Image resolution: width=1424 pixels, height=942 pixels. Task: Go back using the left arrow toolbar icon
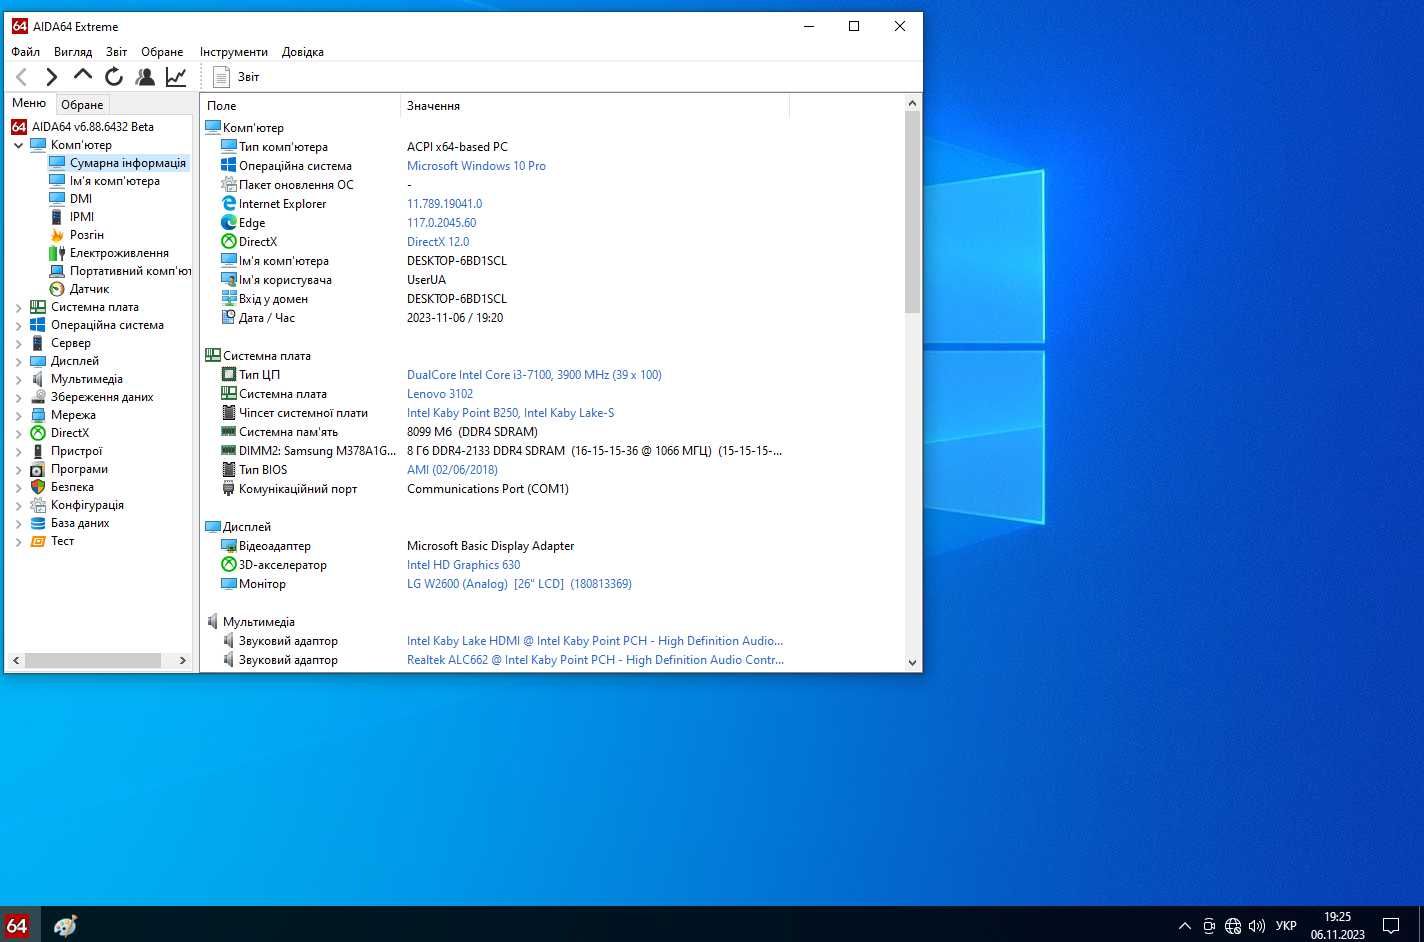click(x=21, y=77)
